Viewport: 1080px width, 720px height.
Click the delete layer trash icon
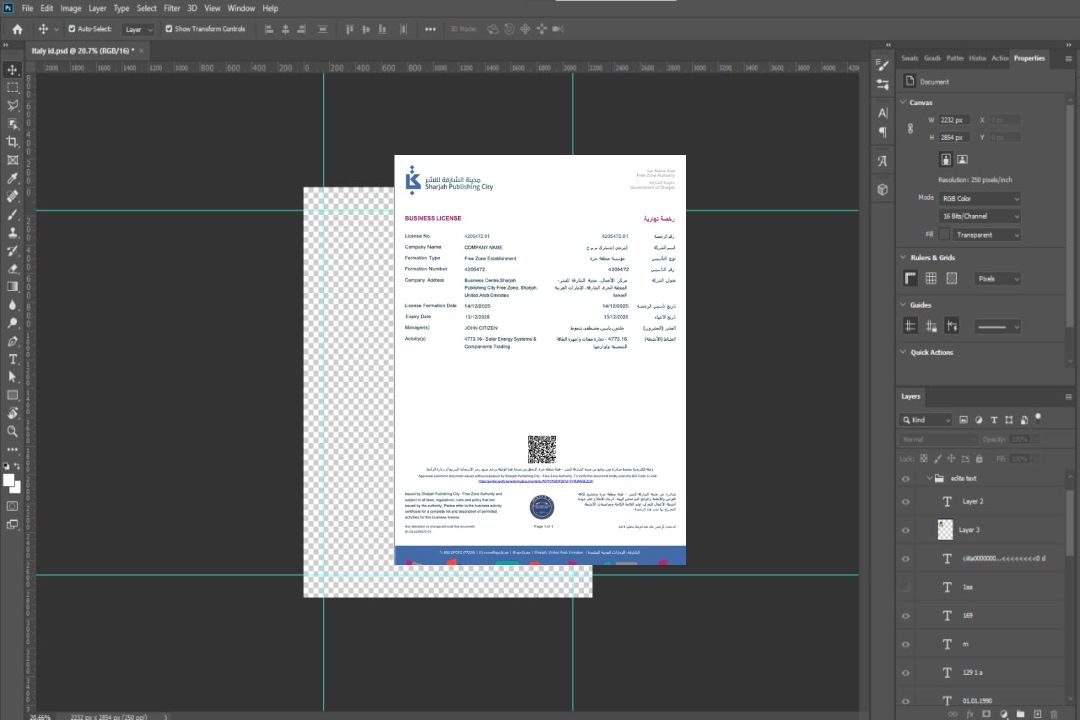[x=1054, y=713]
